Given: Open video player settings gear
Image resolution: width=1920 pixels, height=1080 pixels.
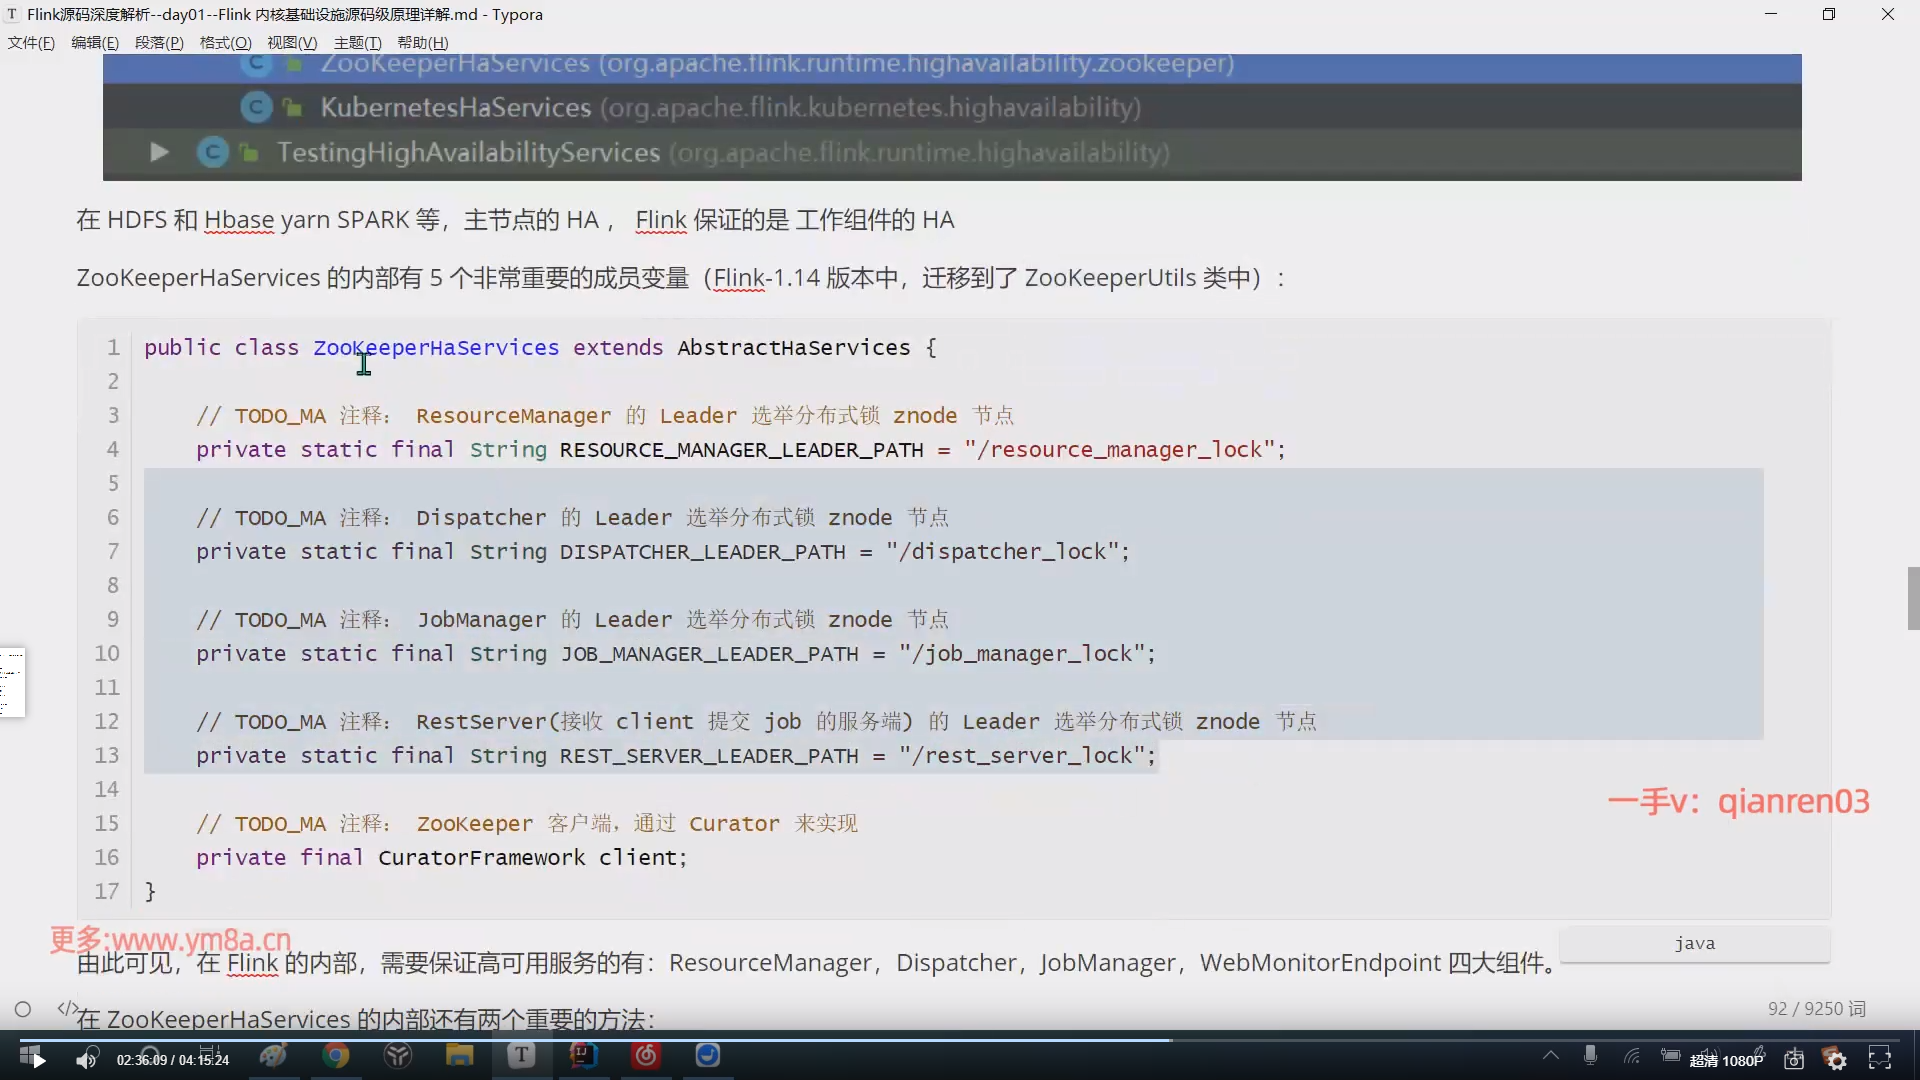Looking at the screenshot, I should click(1836, 1059).
